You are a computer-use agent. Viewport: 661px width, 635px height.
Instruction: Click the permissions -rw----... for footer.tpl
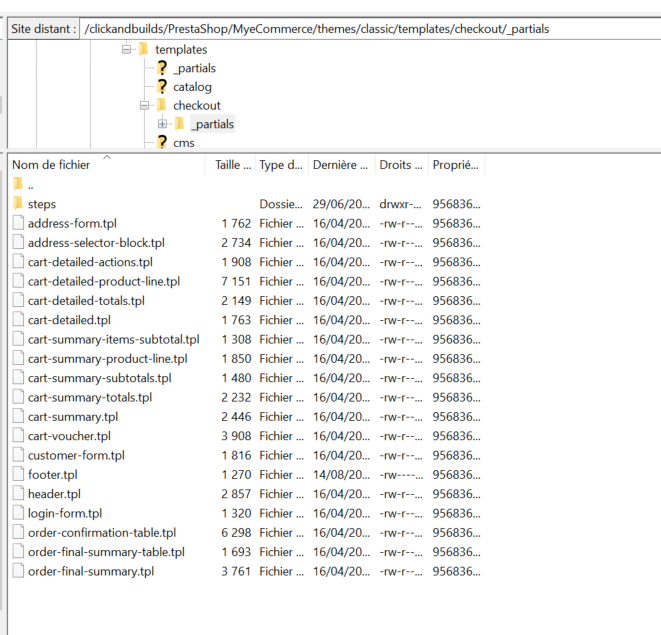click(401, 475)
